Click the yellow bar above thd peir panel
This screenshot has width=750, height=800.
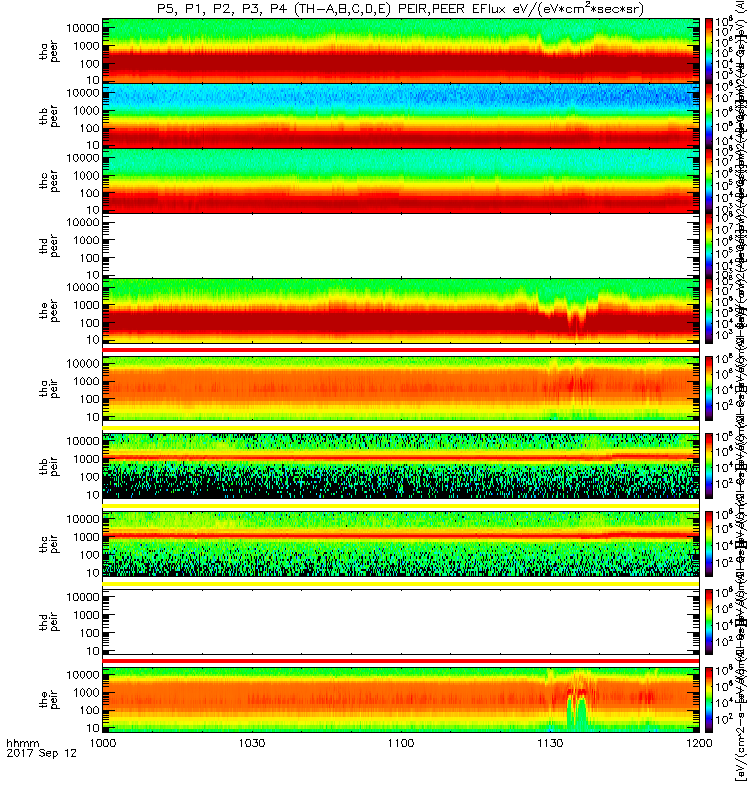tap(401, 583)
